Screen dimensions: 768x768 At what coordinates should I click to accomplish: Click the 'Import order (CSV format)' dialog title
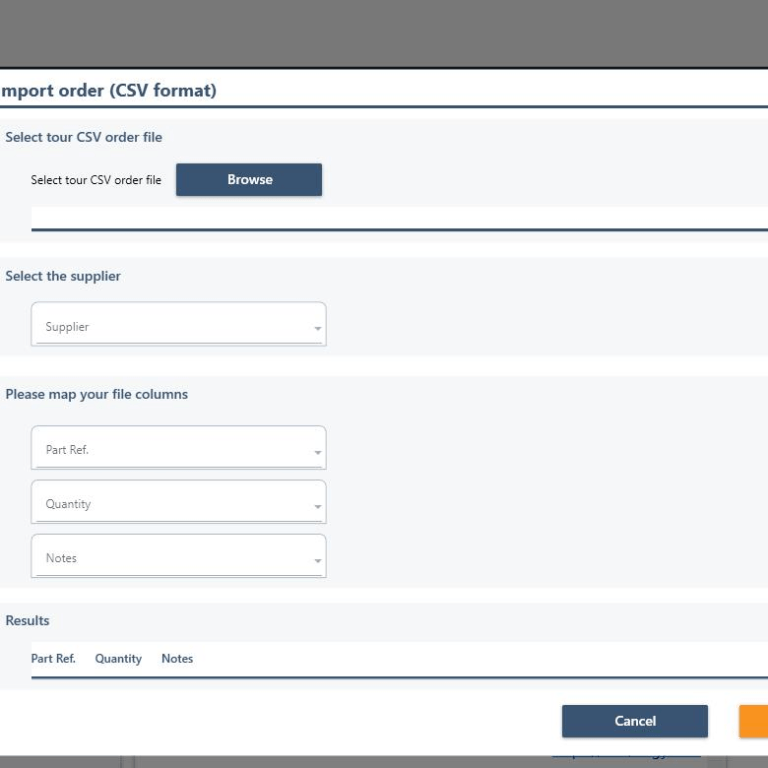(x=108, y=91)
